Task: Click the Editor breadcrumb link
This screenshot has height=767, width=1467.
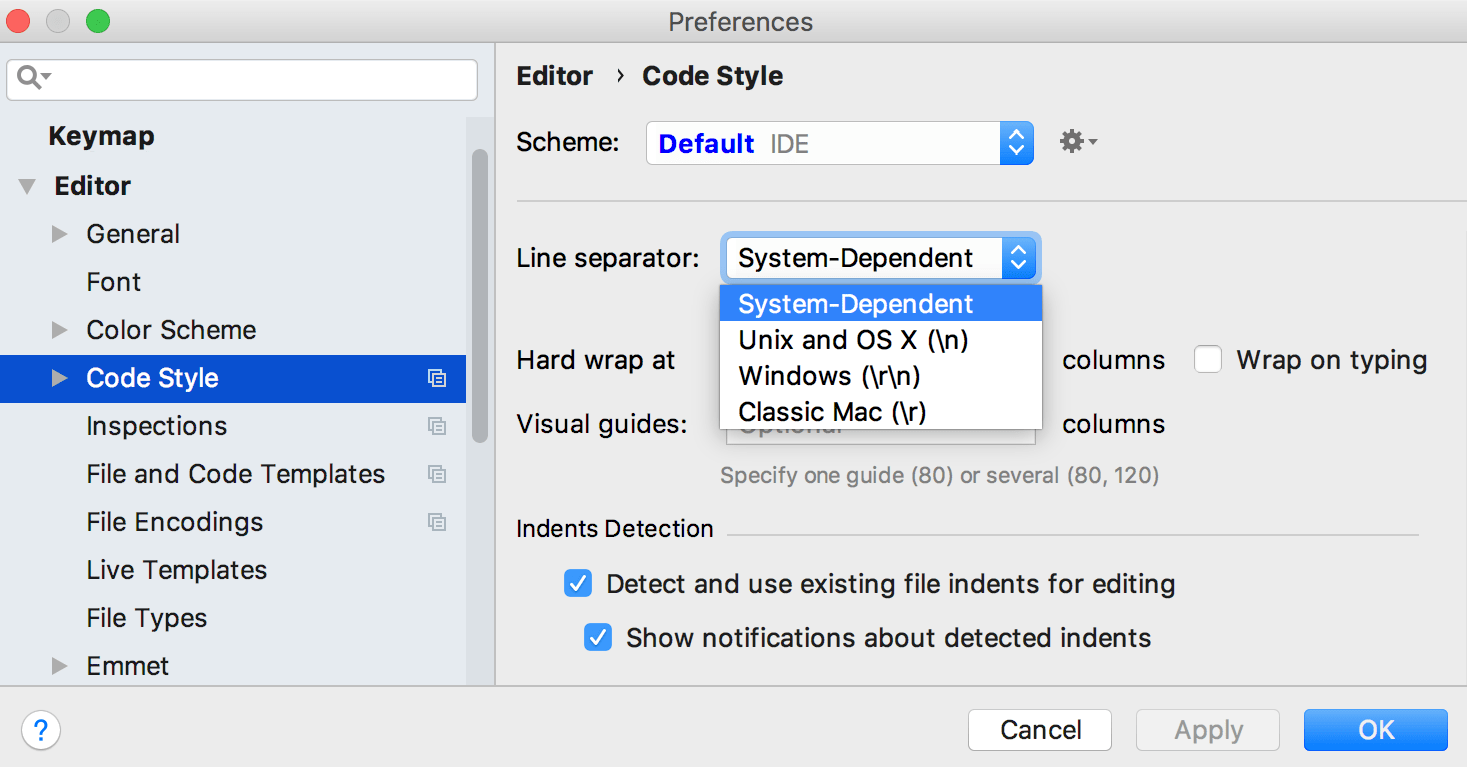Action: click(554, 76)
